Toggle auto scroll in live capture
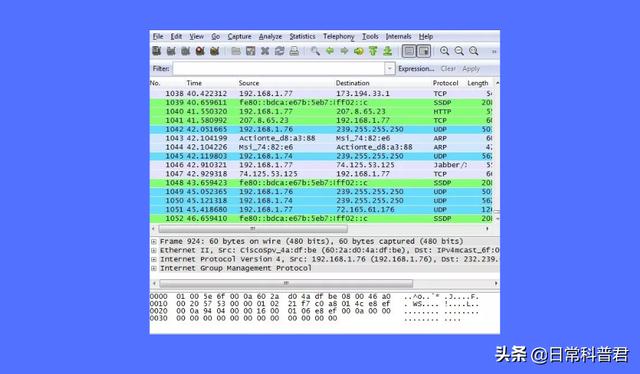The width and height of the screenshot is (640, 374). click(424, 51)
